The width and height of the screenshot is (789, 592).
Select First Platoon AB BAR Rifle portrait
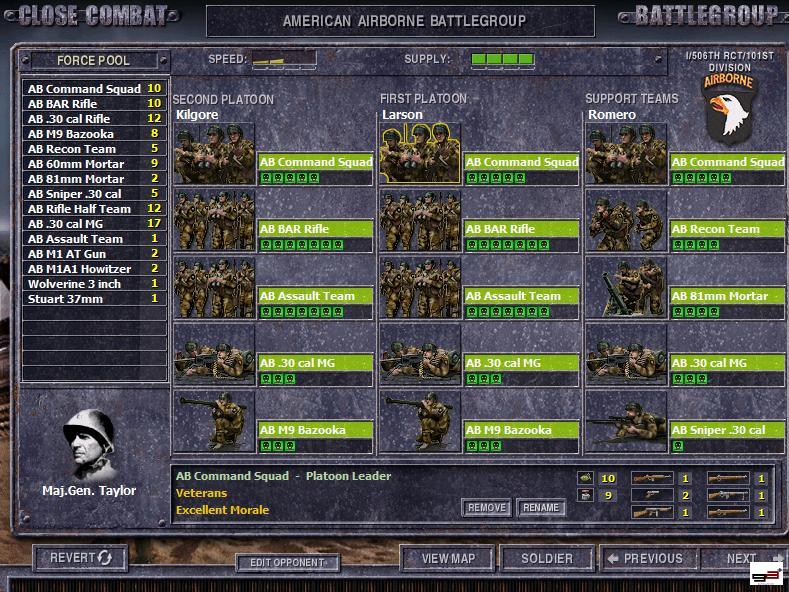coord(421,220)
